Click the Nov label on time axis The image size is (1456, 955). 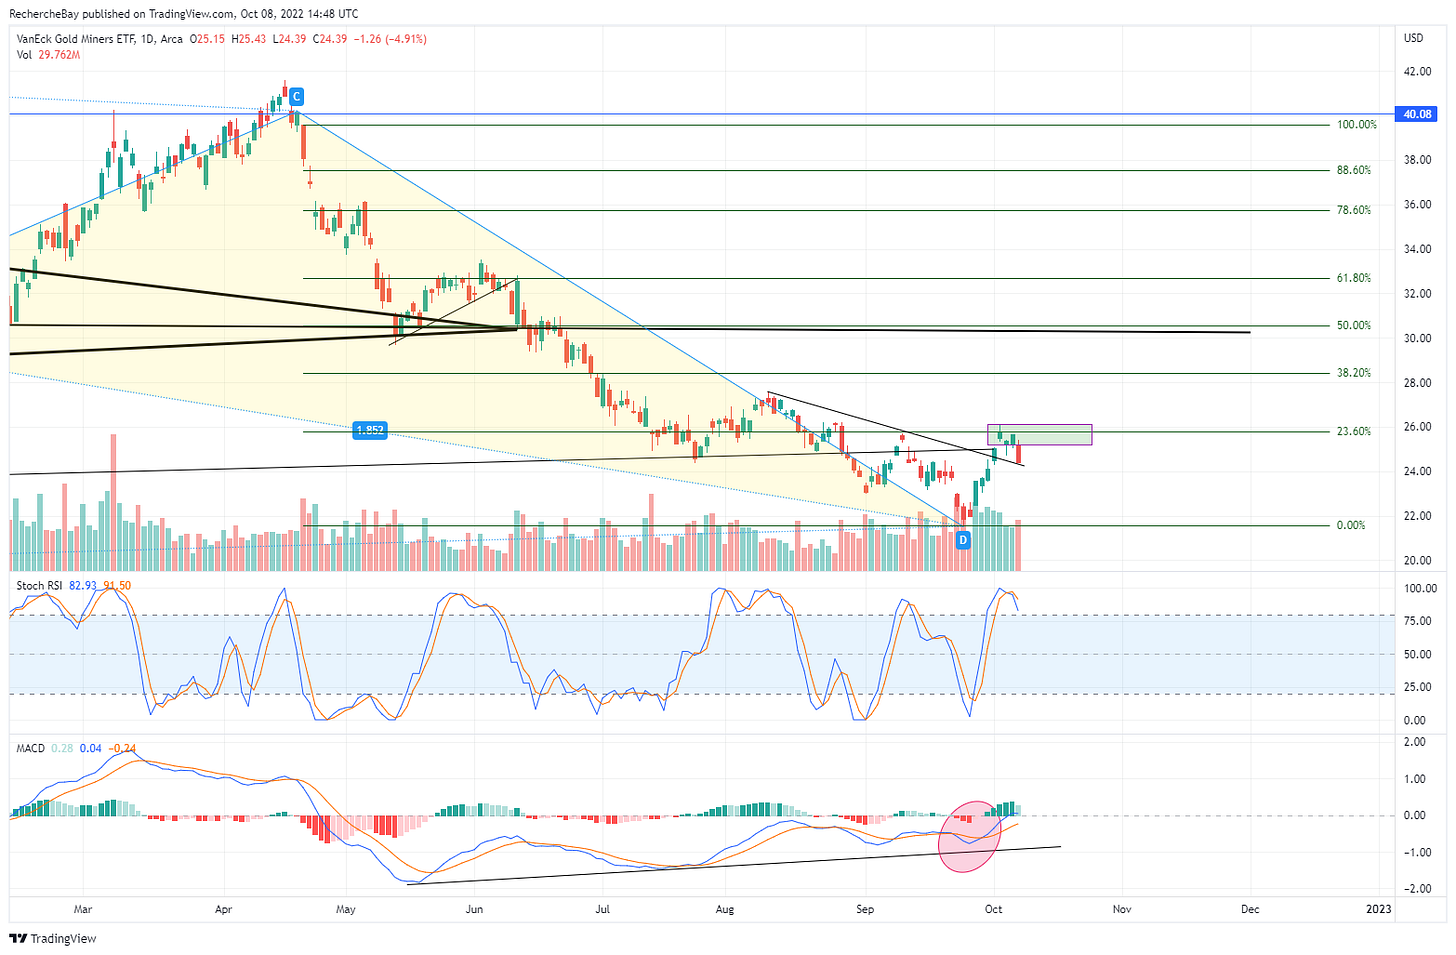point(1122,909)
